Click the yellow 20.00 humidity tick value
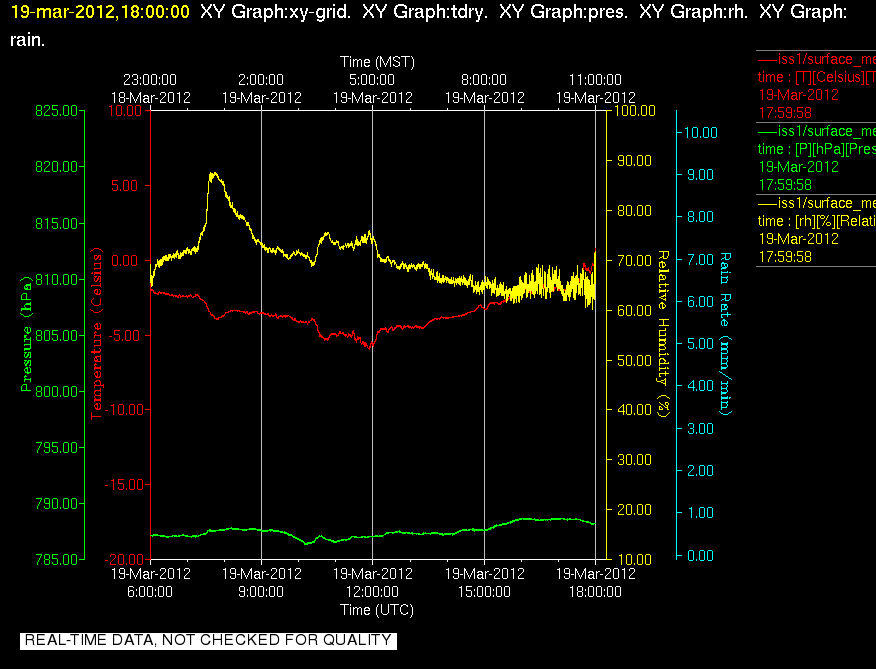This screenshot has height=669, width=876. pos(635,510)
